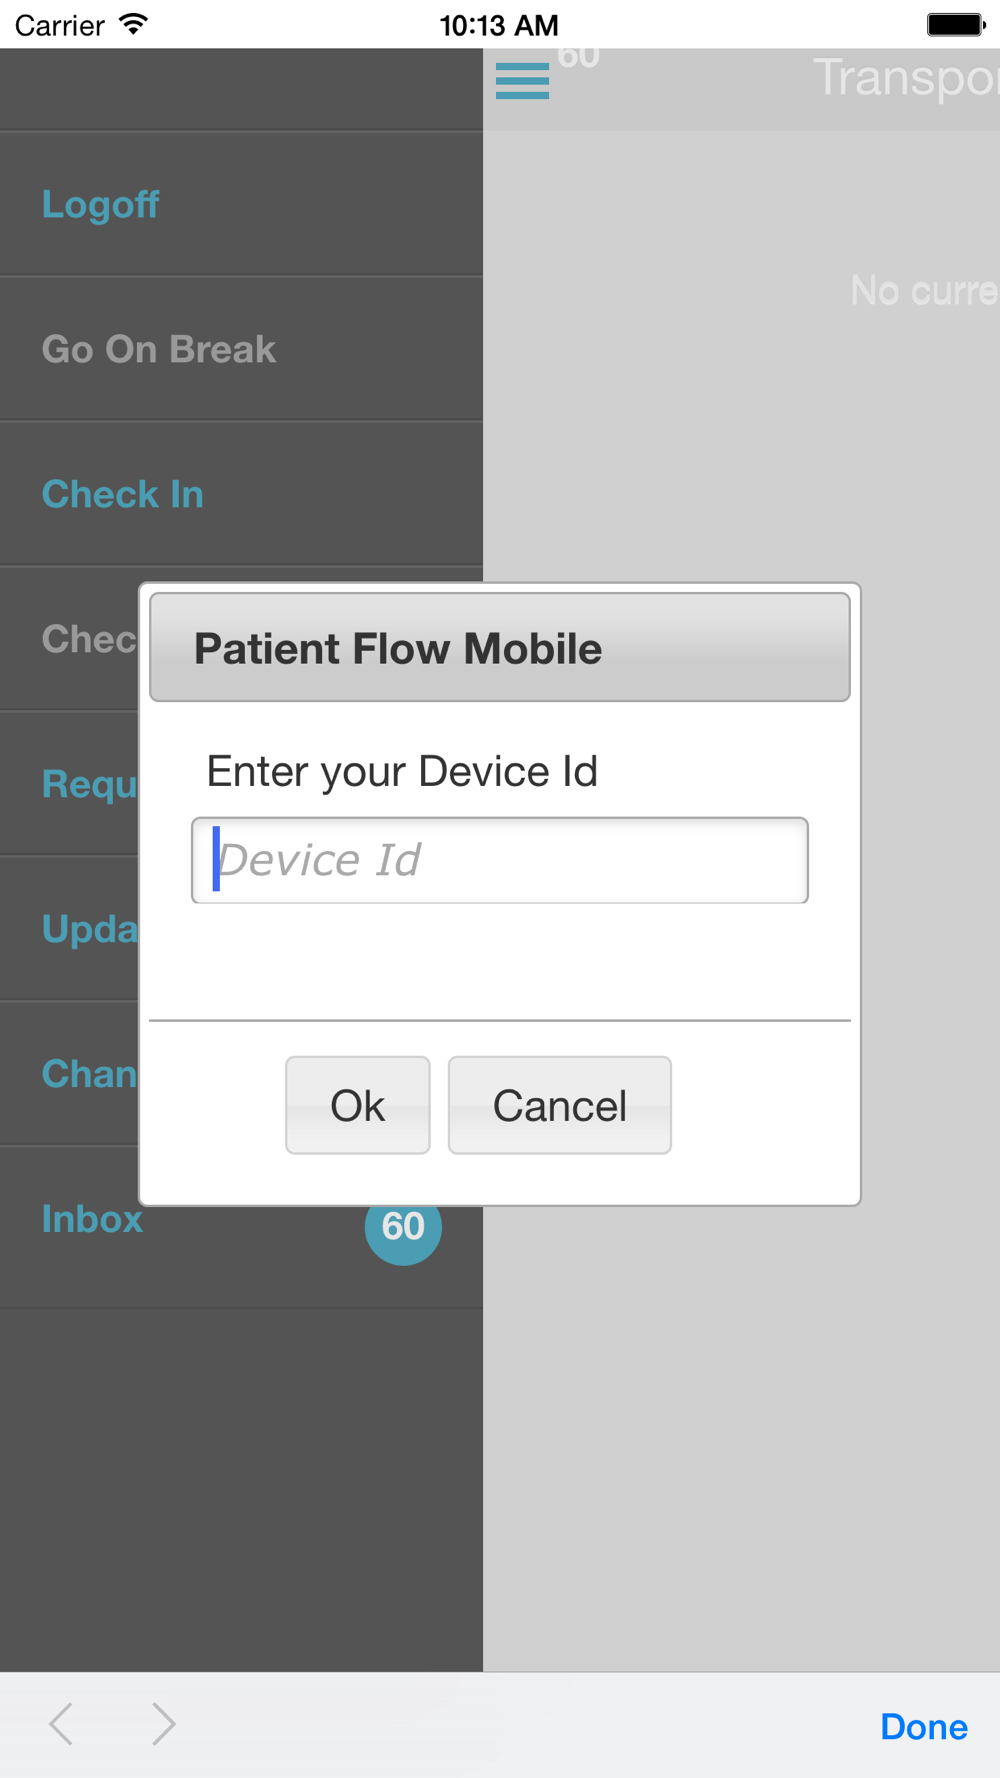Select the partially hidden "Requ" menu item
1000x1778 pixels.
[x=88, y=785]
